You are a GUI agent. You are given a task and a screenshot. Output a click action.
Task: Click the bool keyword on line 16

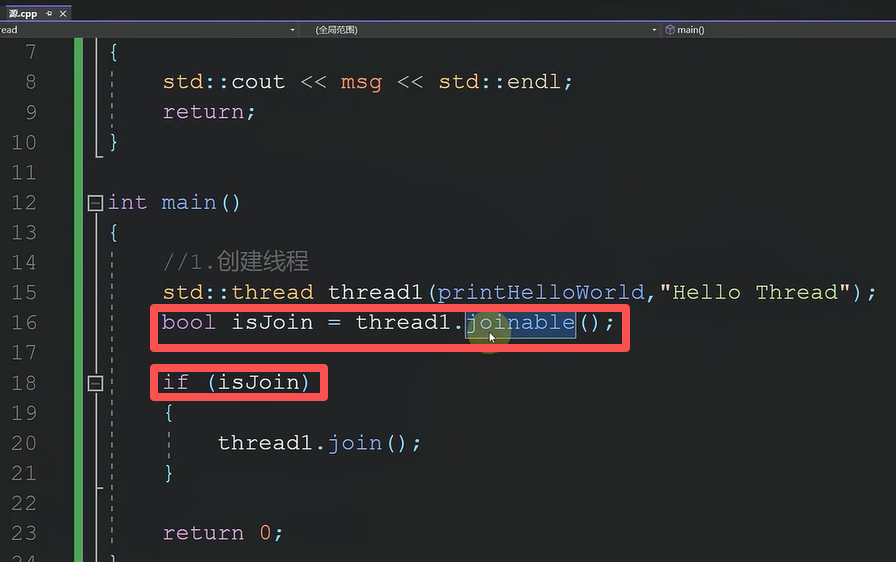coord(189,322)
